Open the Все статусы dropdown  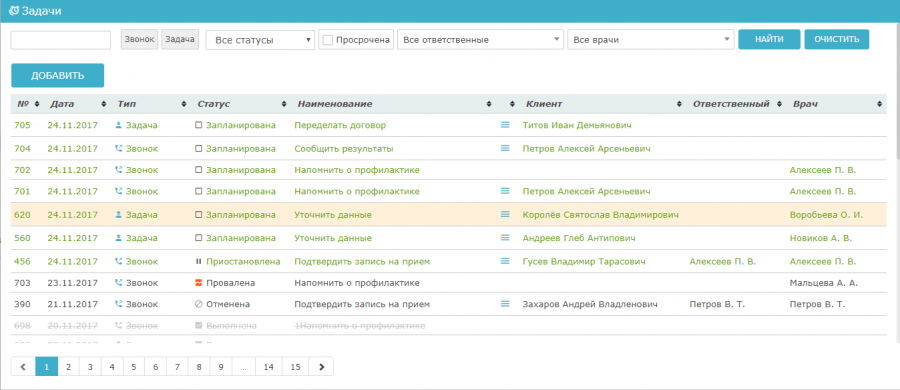260,40
